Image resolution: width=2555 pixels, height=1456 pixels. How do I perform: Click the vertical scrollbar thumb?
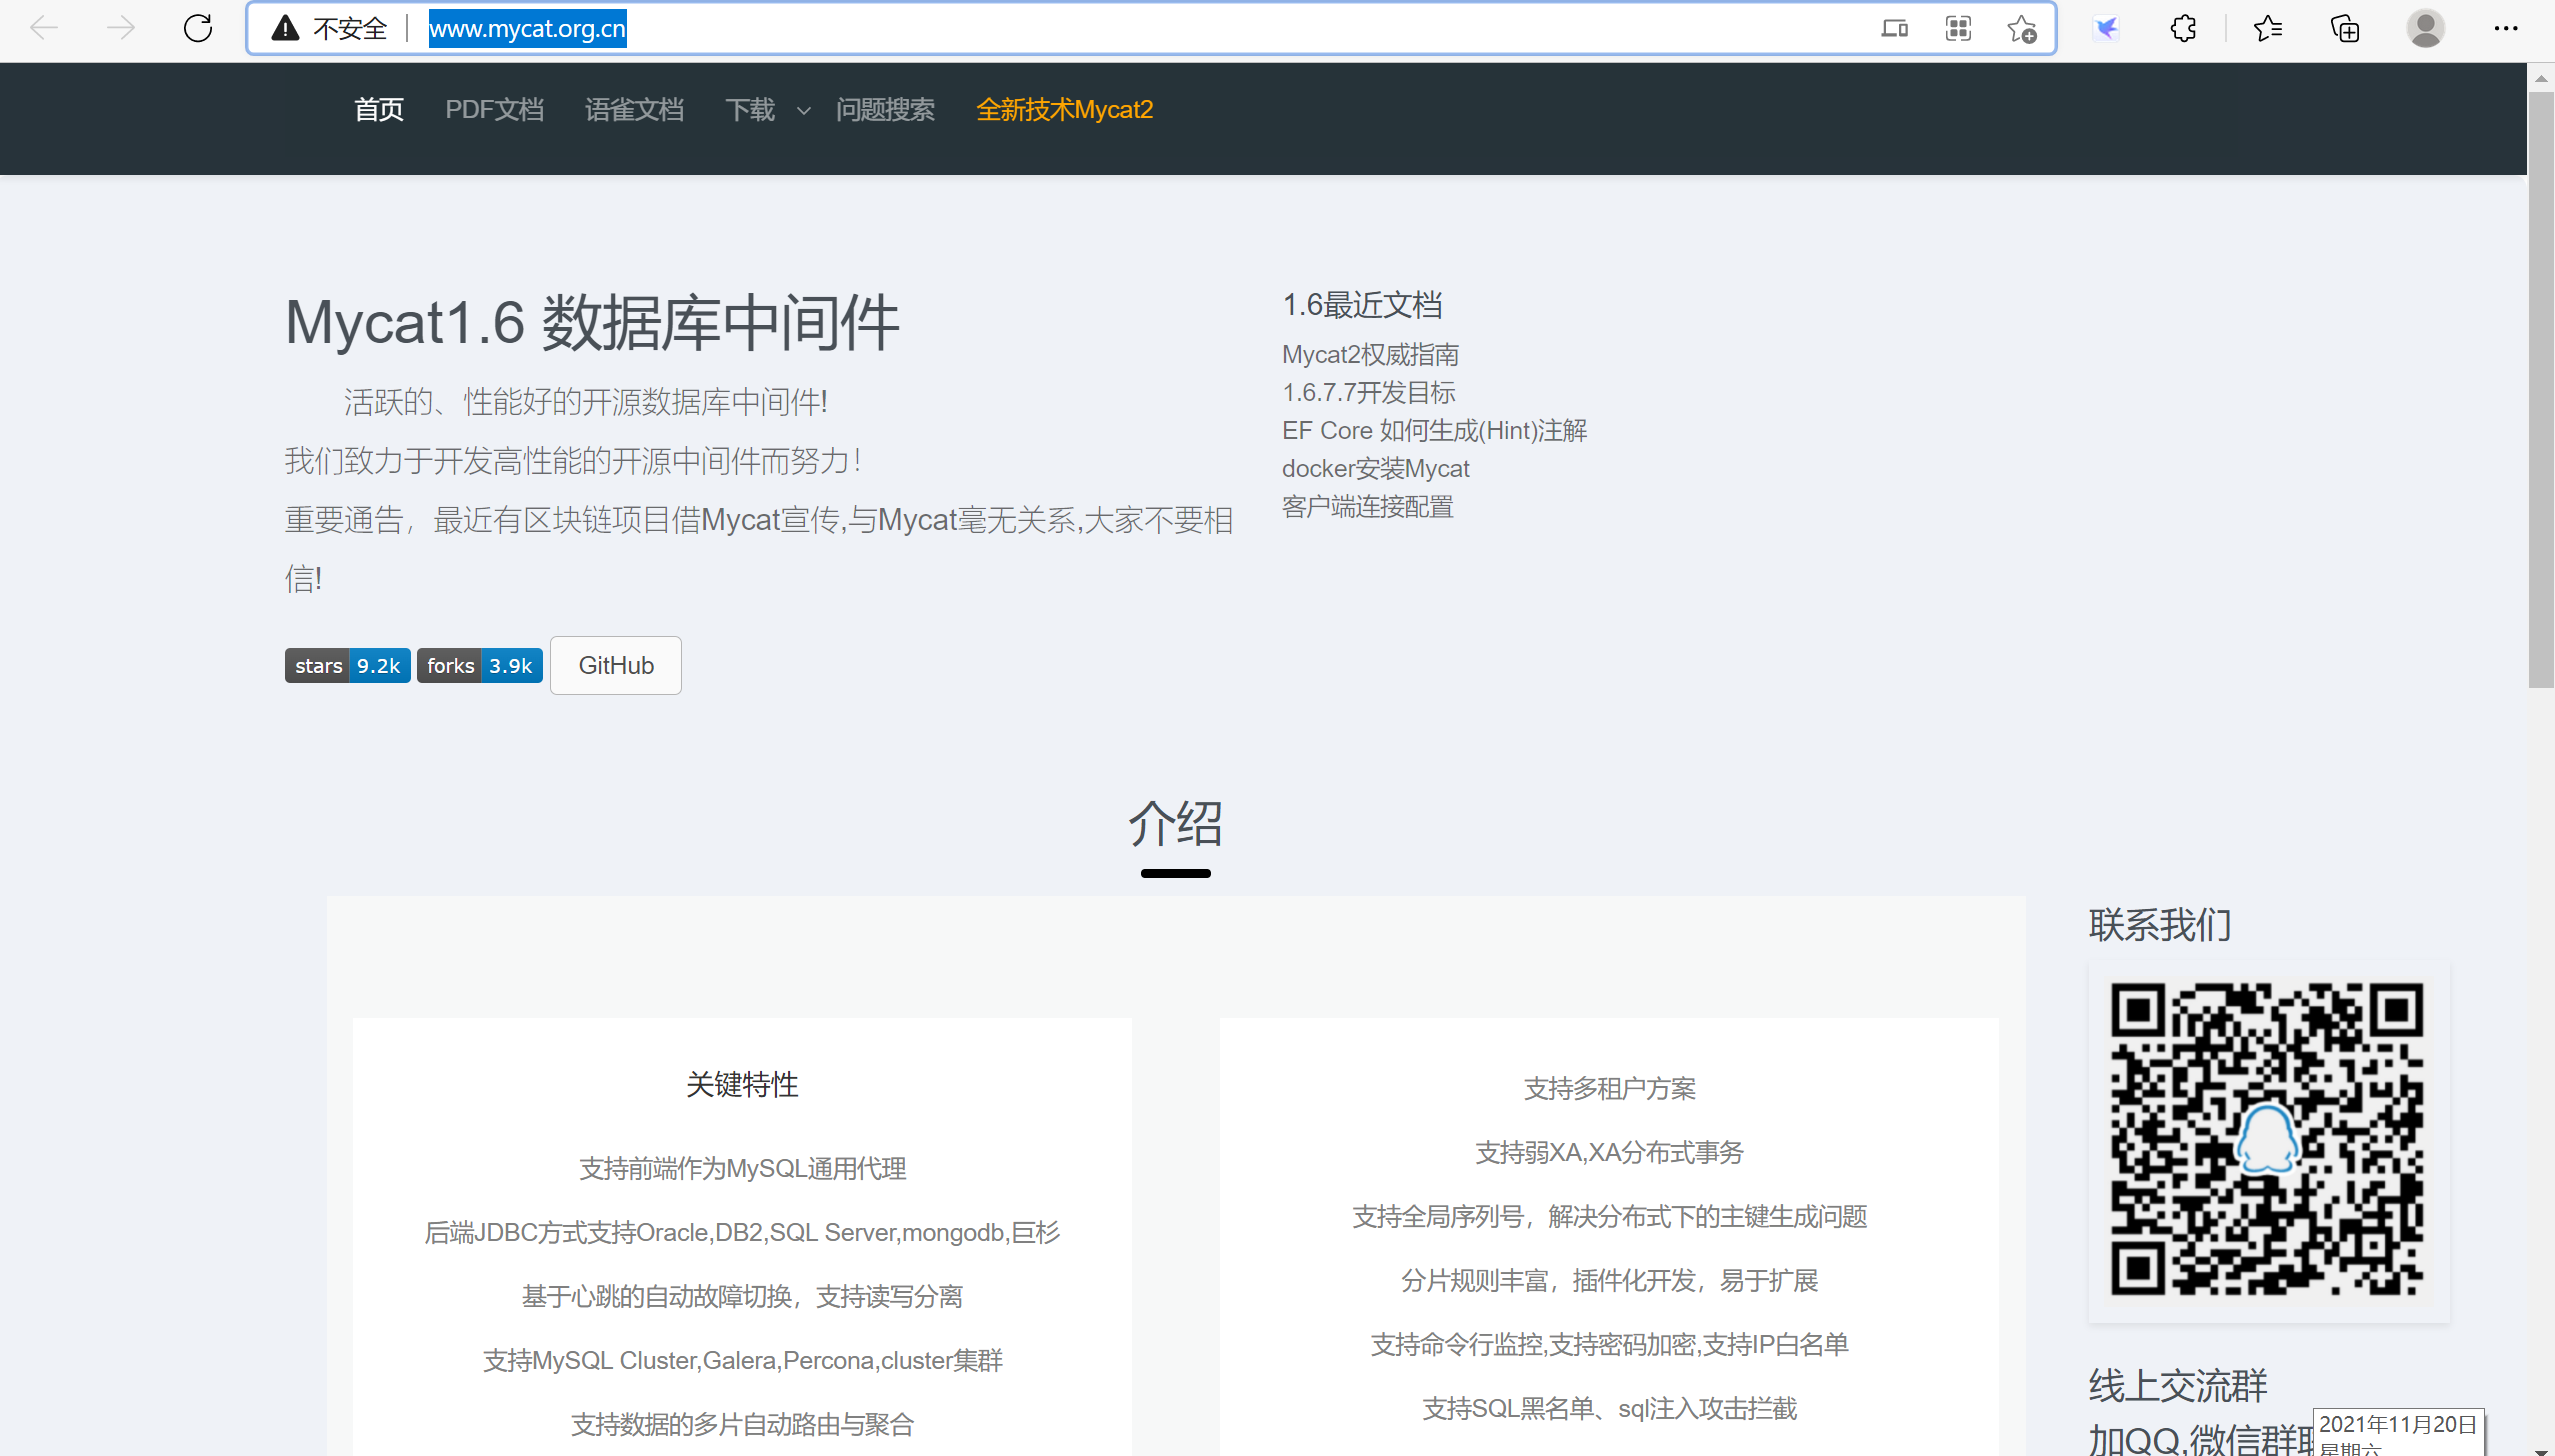(x=2541, y=390)
